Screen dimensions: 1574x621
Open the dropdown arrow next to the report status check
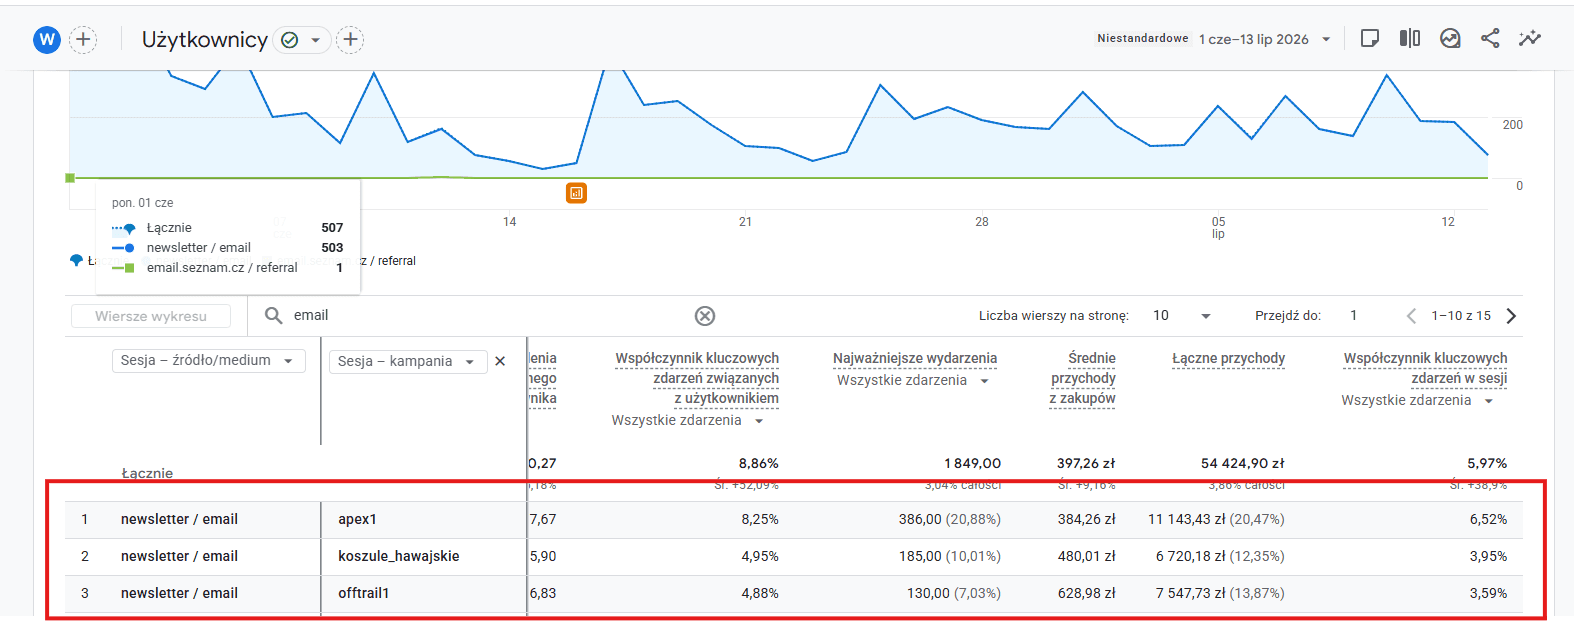point(315,41)
